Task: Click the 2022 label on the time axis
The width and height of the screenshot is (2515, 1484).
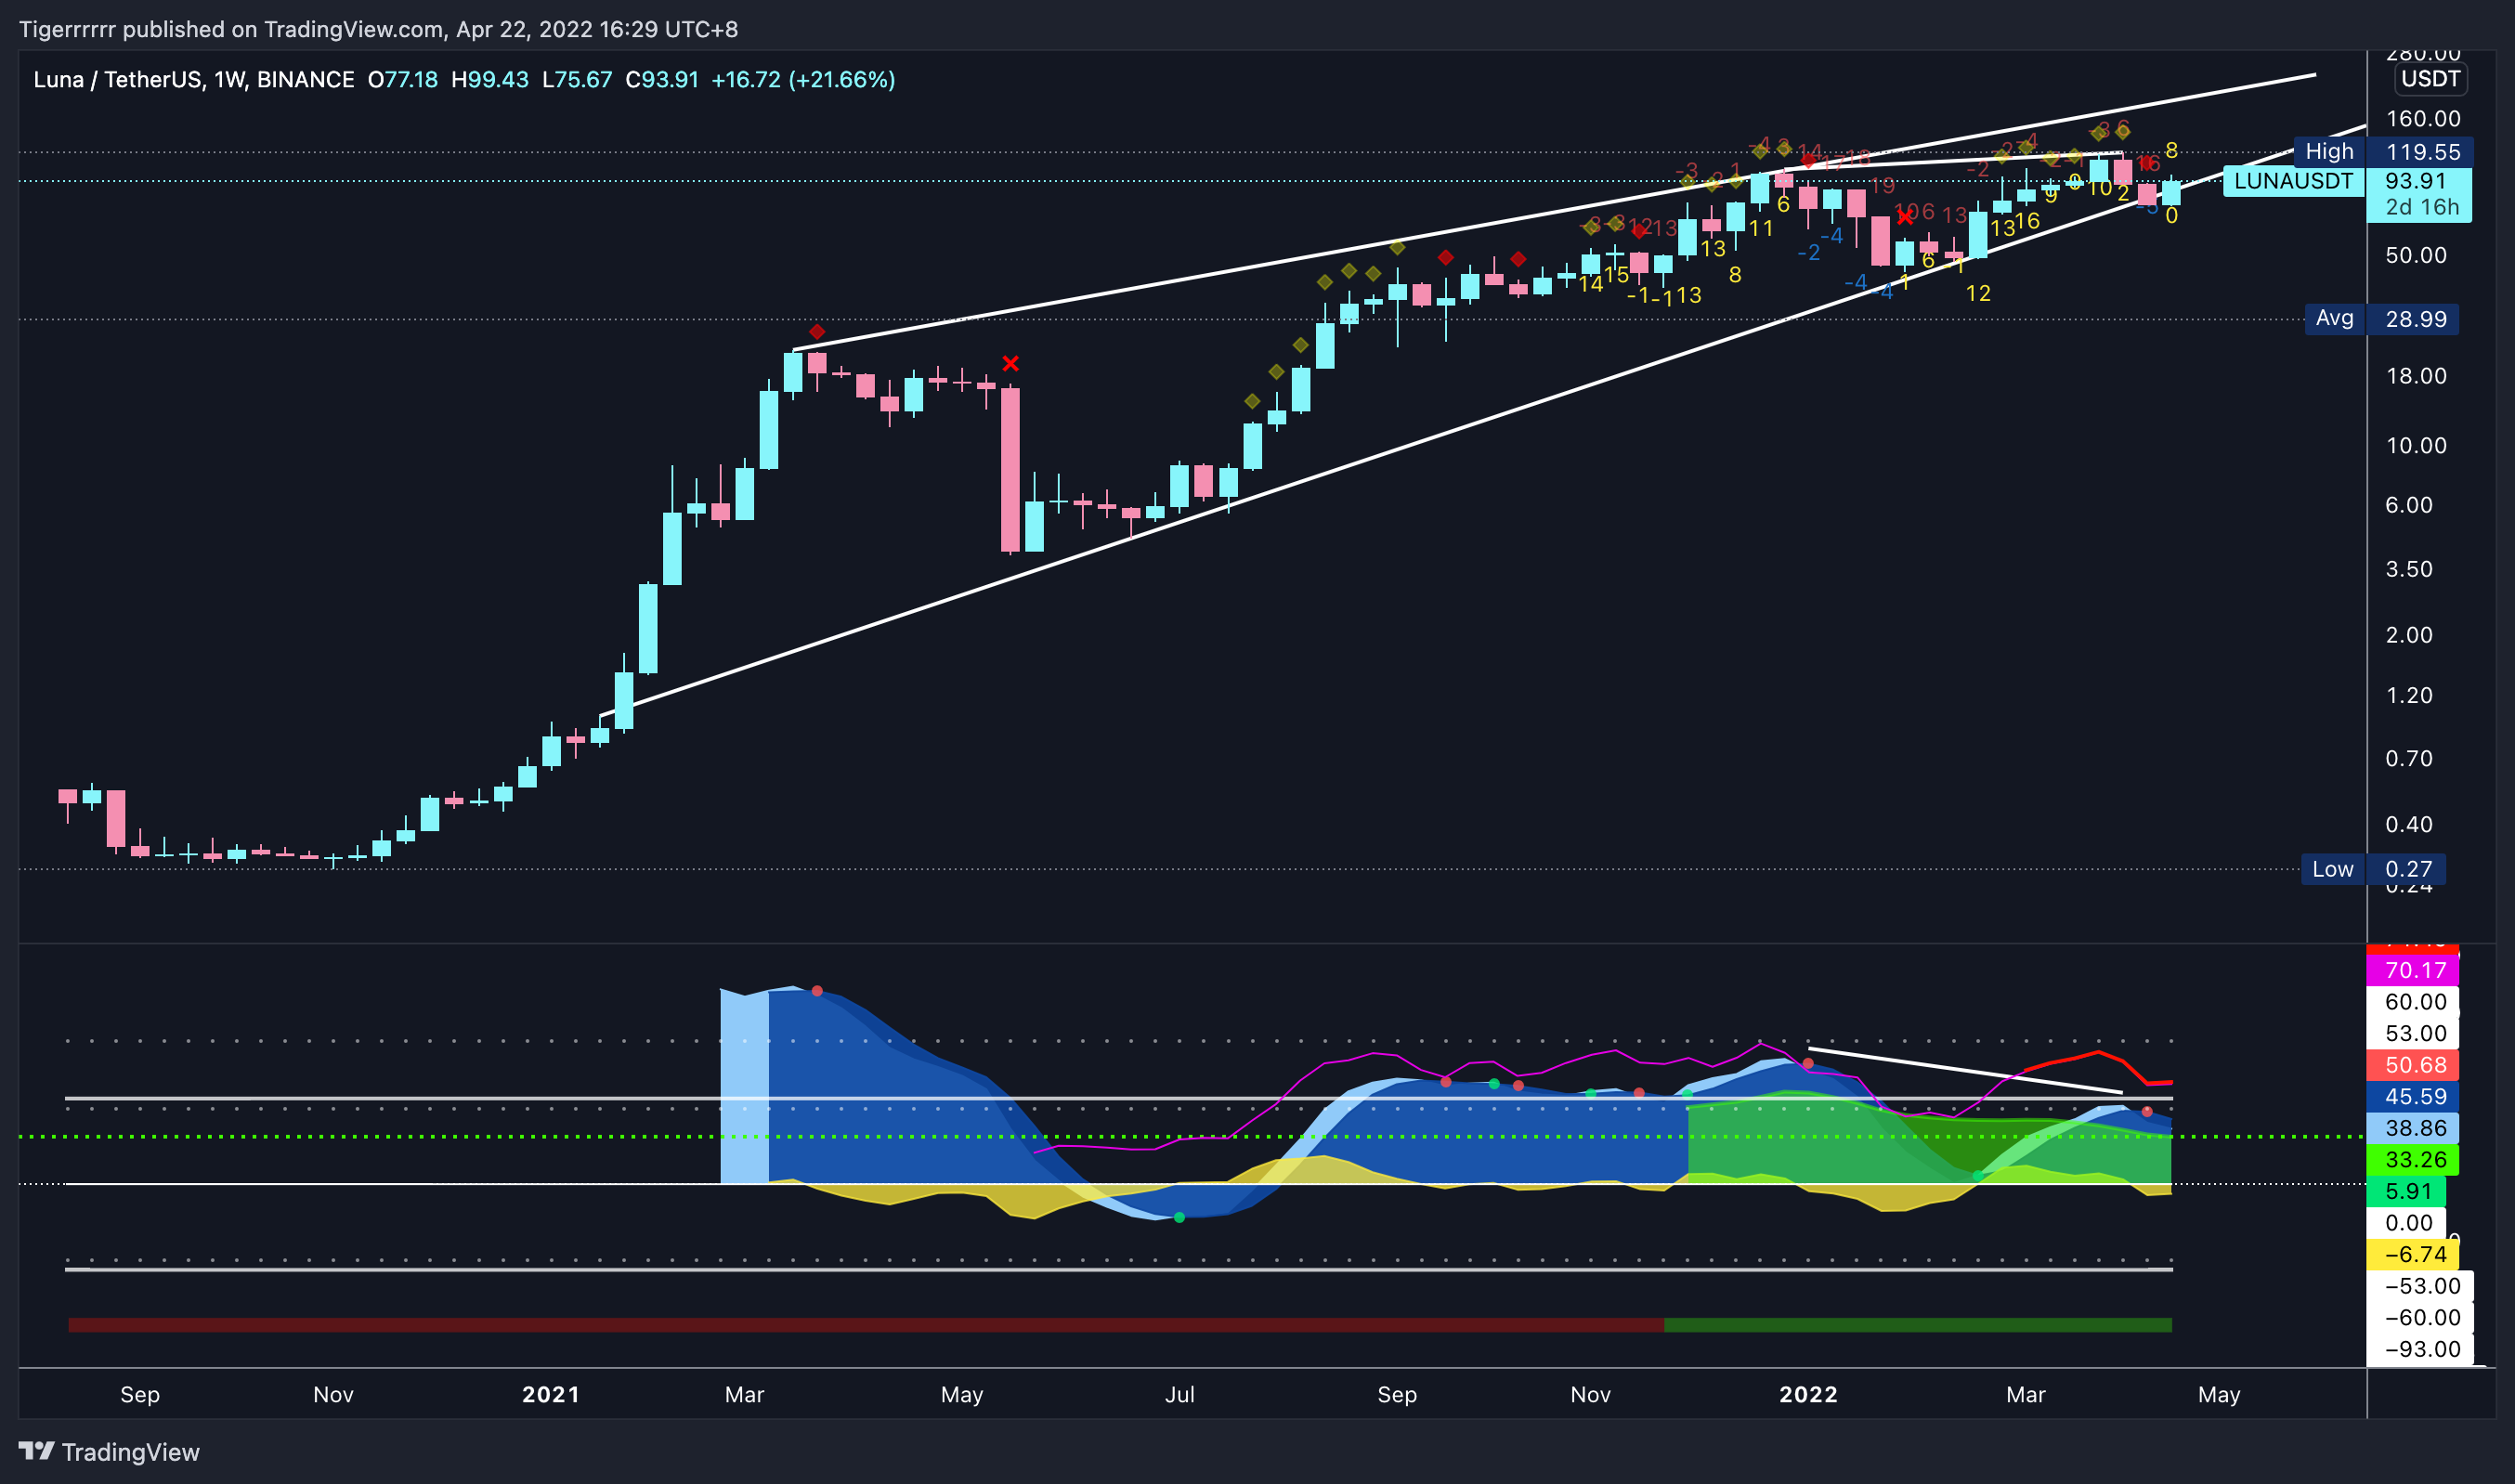Action: coord(1808,1394)
